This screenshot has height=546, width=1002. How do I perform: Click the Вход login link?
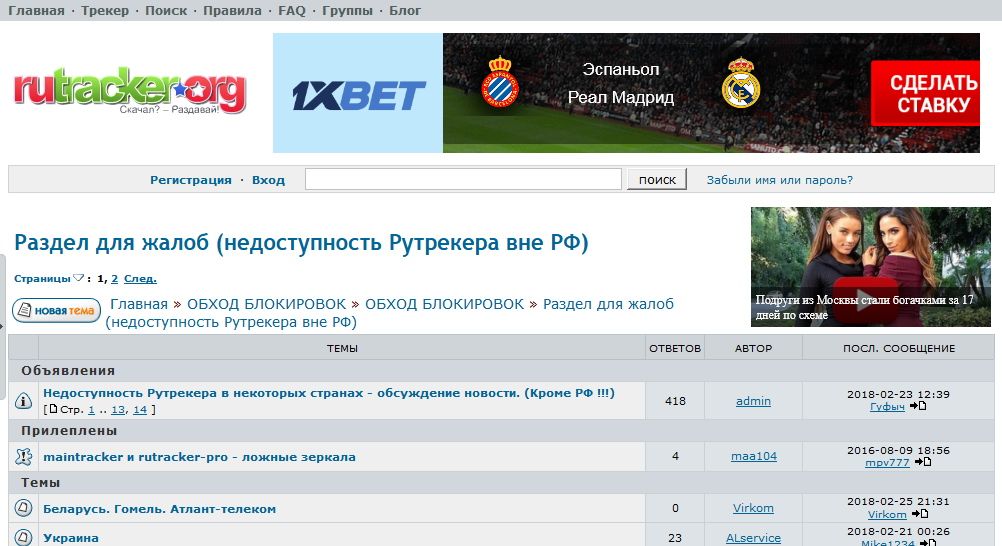268,180
